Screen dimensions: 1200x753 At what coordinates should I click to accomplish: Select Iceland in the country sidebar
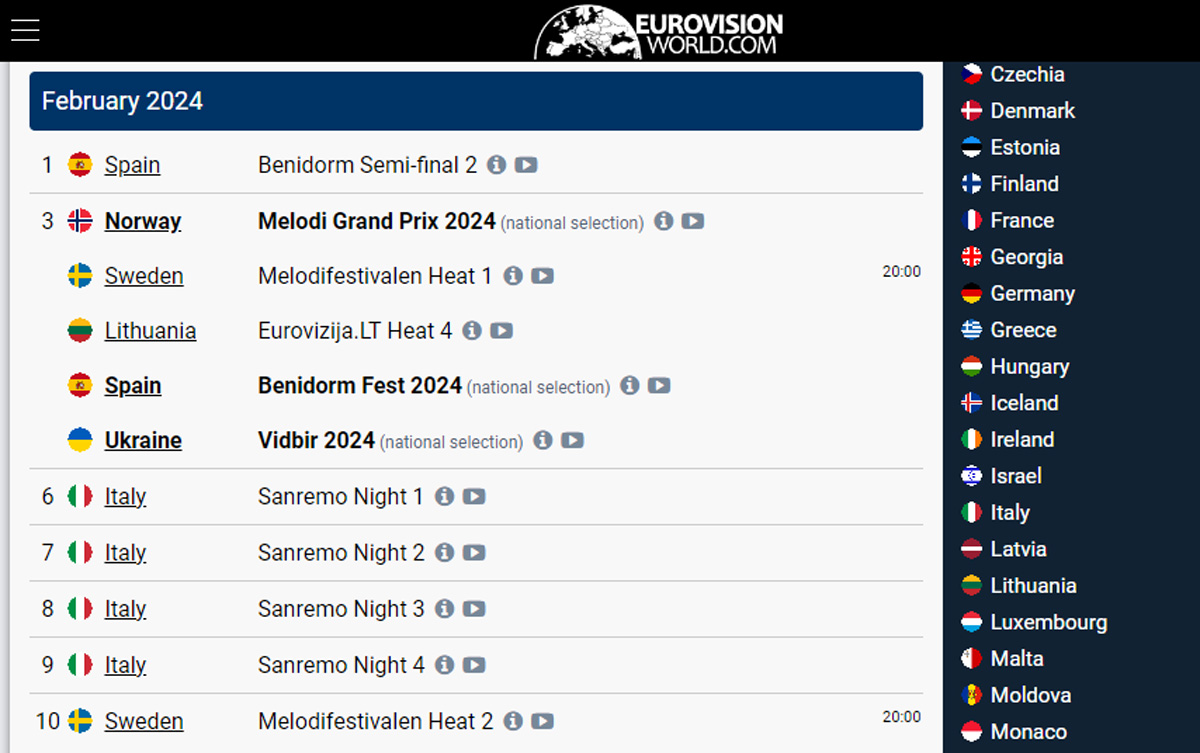pos(1024,403)
